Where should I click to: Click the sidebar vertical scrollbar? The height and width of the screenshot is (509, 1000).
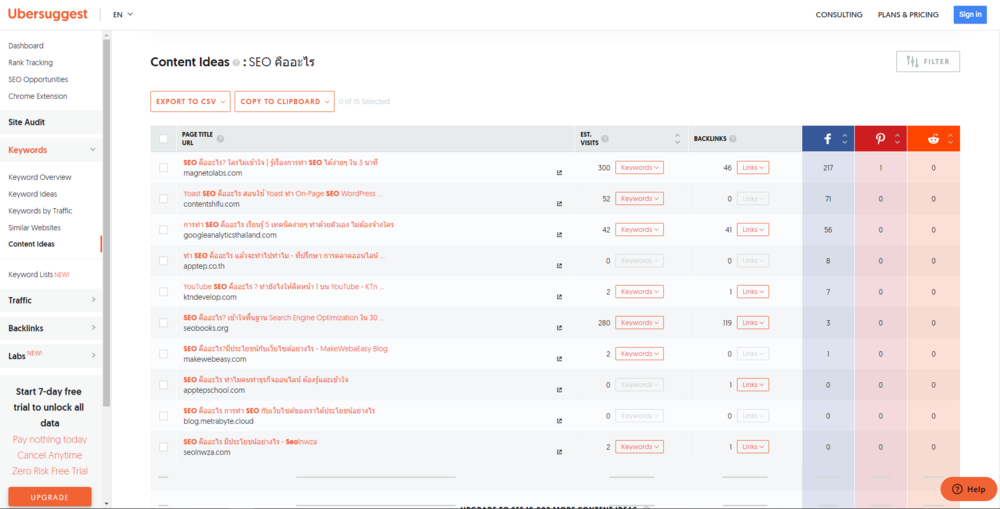coord(107,223)
